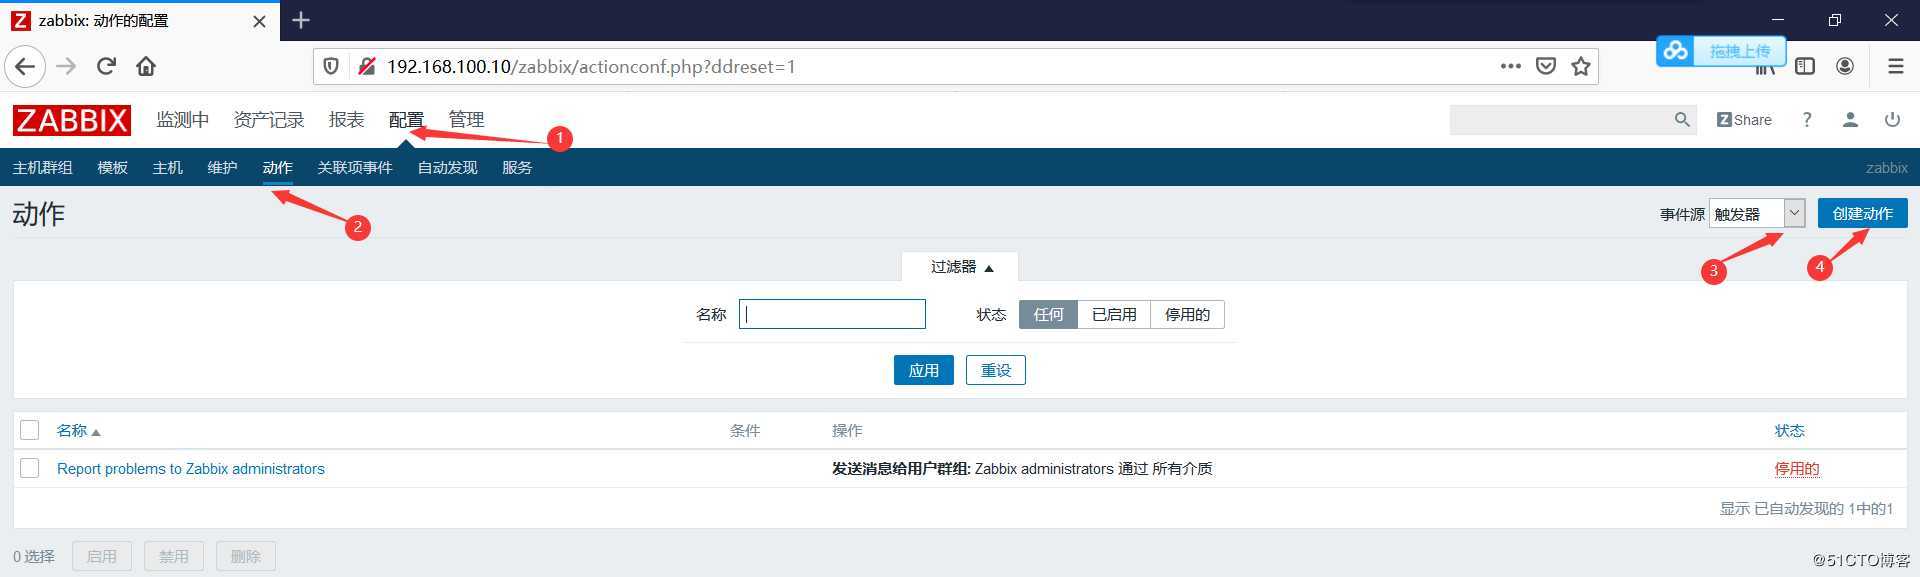
Task: Click the 应用 filter button
Action: [x=923, y=370]
